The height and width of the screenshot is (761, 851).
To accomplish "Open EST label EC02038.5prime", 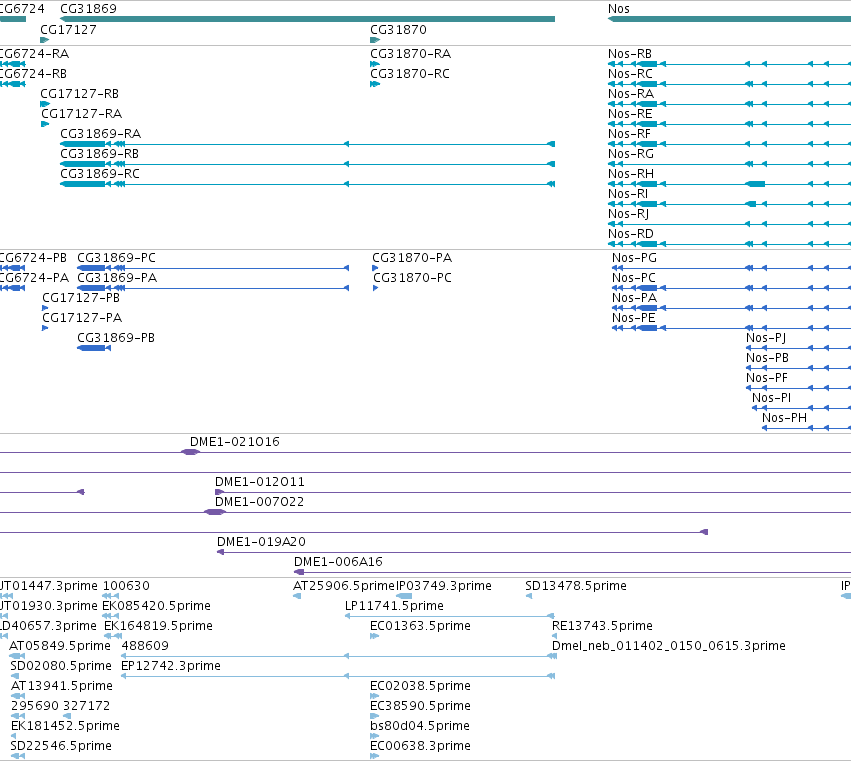I will 420,686.
